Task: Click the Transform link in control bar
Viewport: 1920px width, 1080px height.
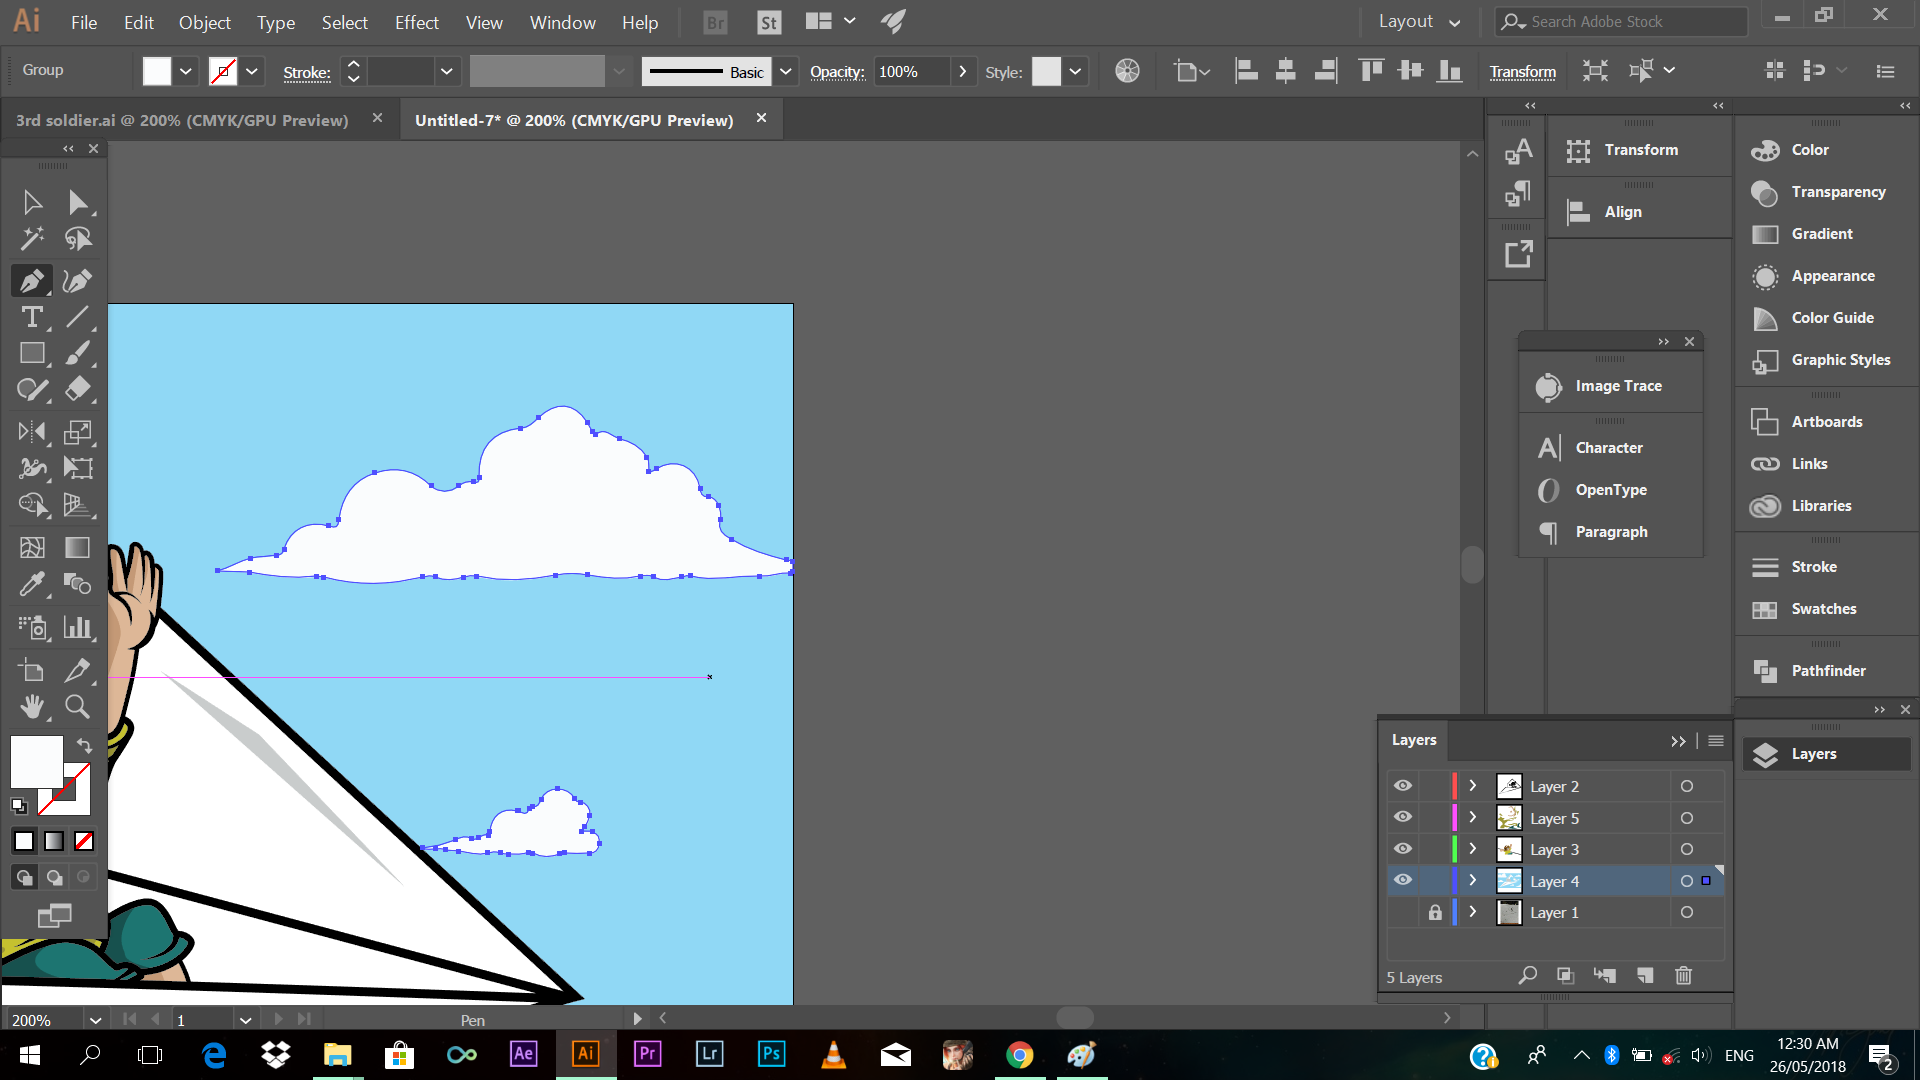Action: (x=1522, y=72)
